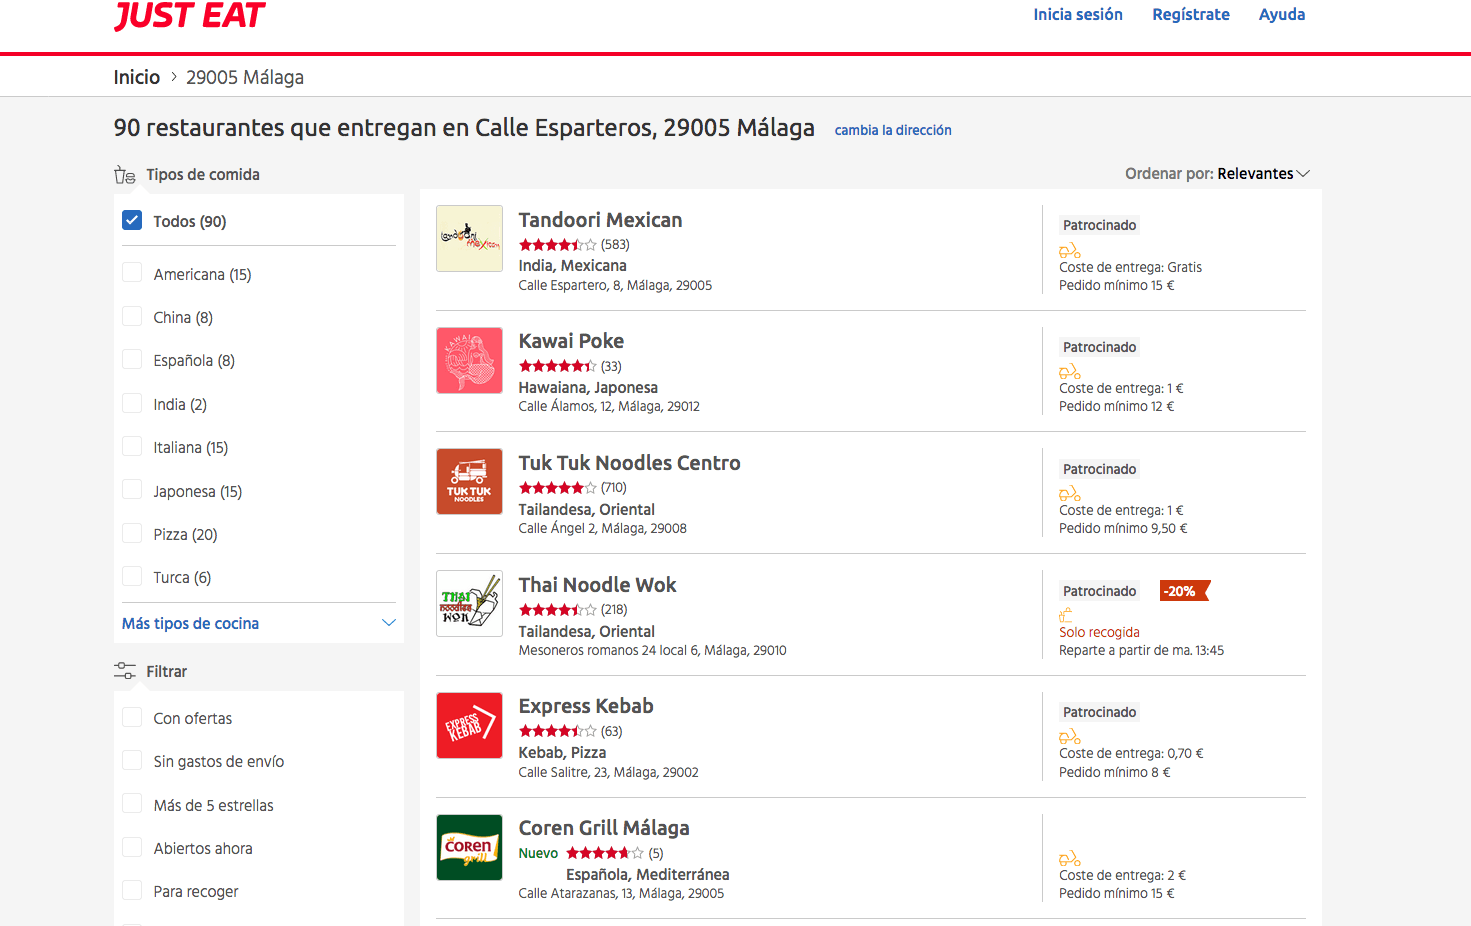This screenshot has height=926, width=1471.
Task: Click the star rating of Express Kebab
Action: (557, 731)
